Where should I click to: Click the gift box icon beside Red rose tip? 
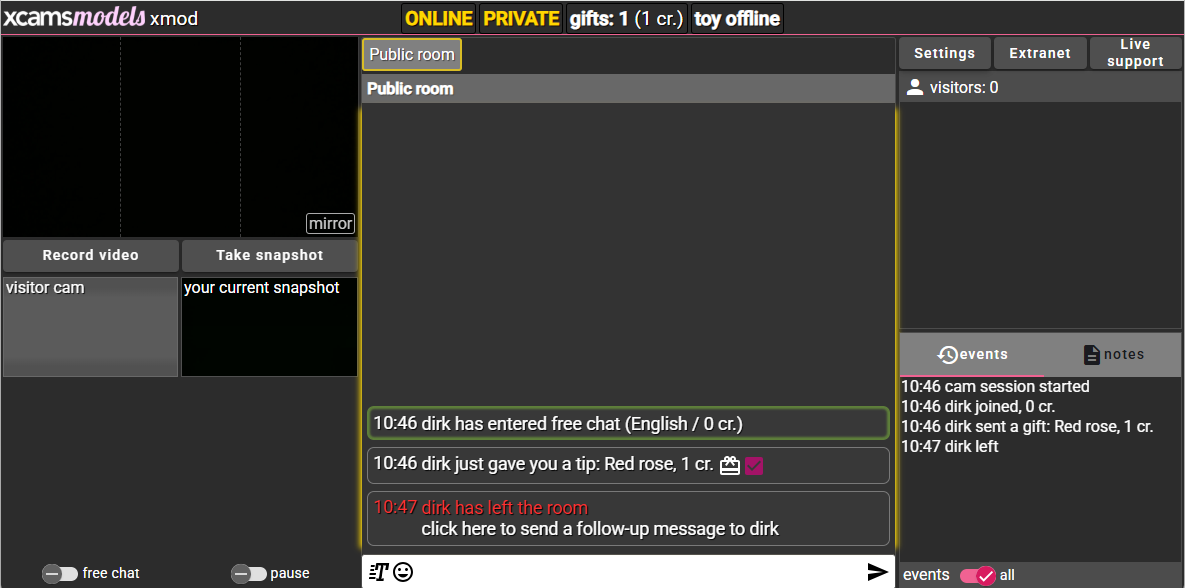729,465
